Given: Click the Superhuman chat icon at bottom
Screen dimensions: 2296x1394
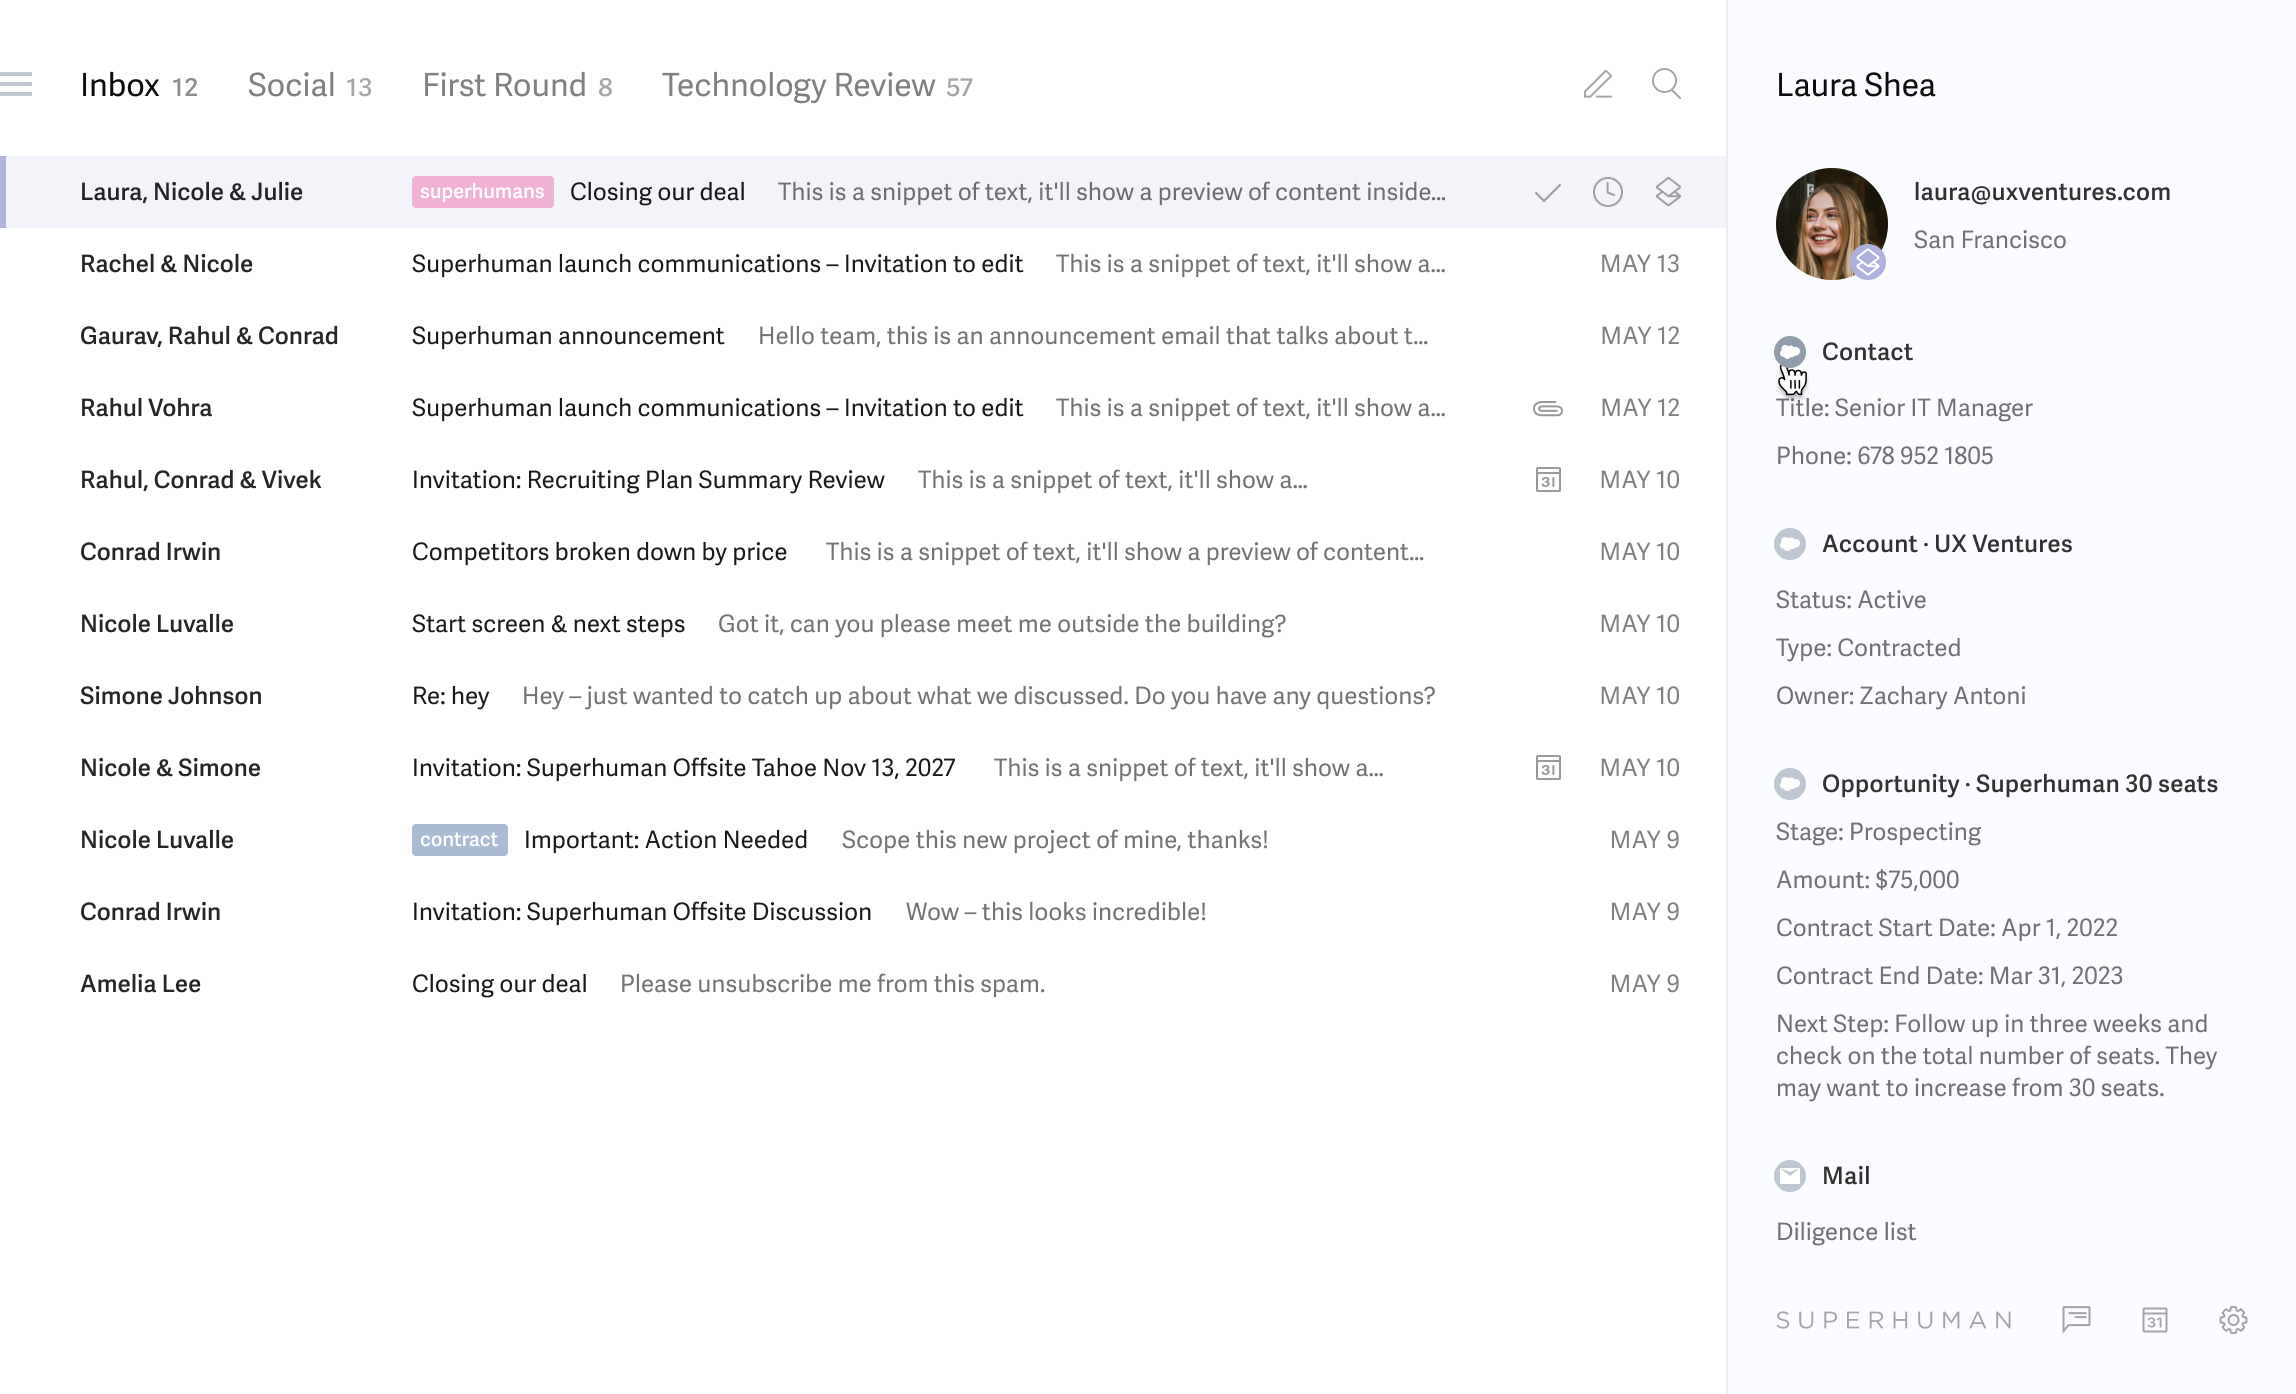Looking at the screenshot, I should tap(2076, 1320).
